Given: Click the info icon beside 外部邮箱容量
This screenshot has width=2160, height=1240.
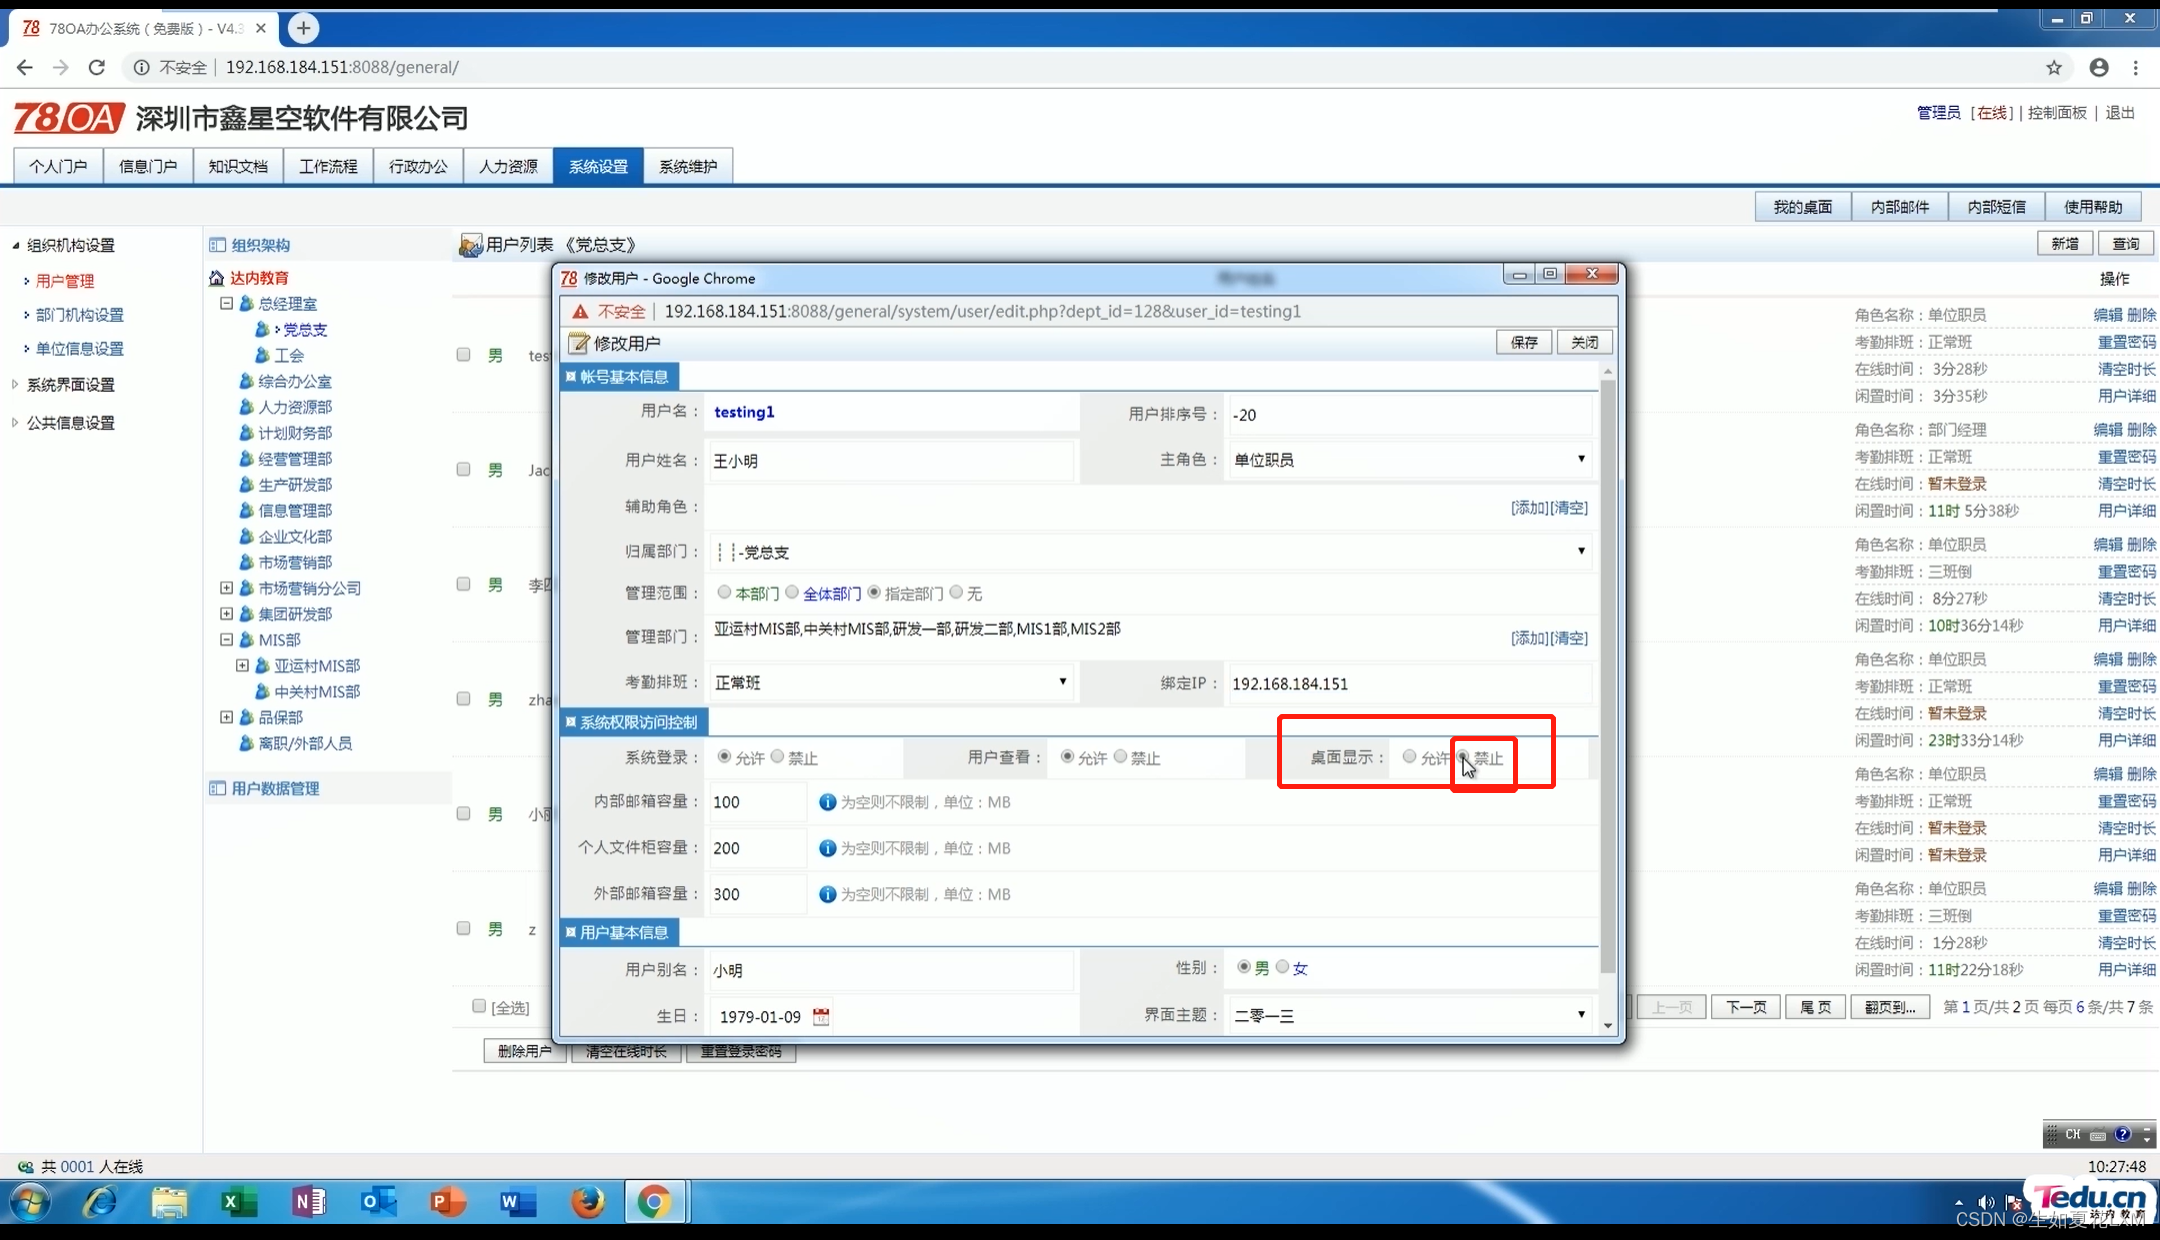Looking at the screenshot, I should [827, 894].
